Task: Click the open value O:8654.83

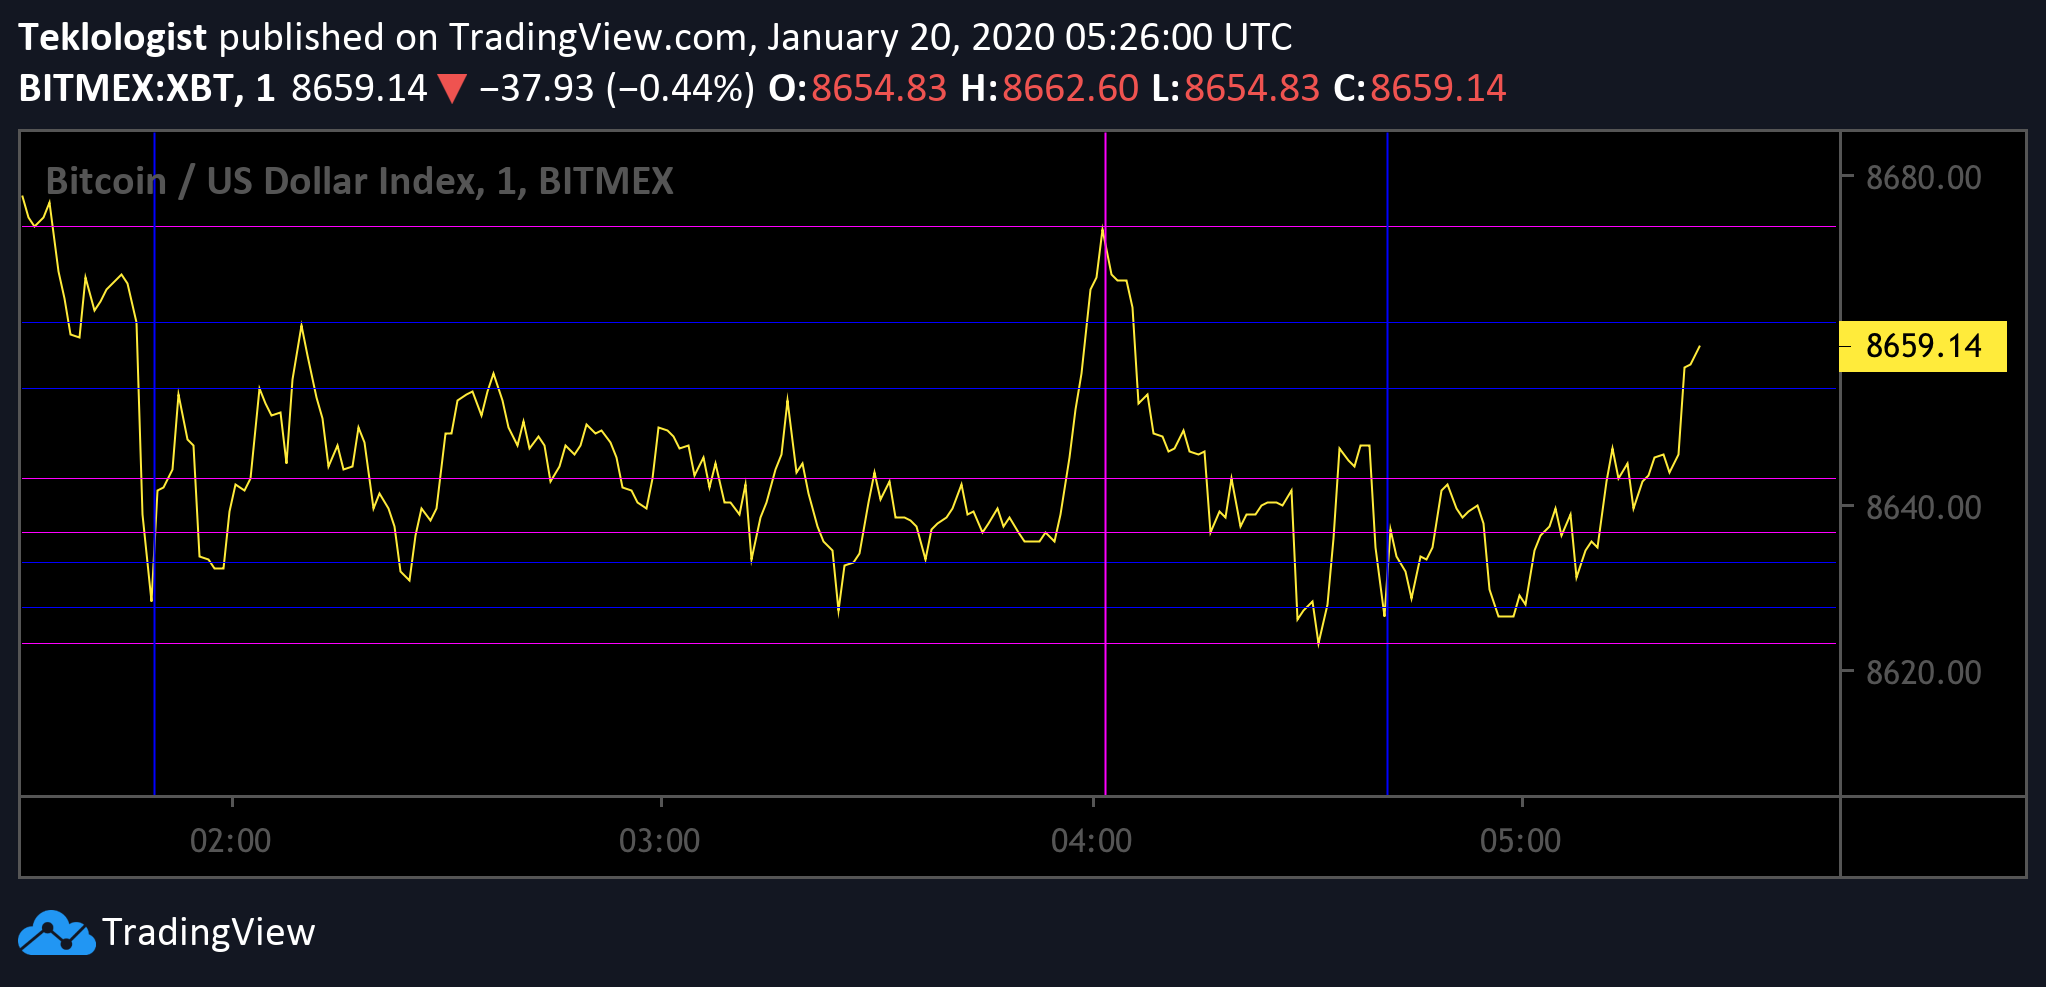Action: [857, 88]
